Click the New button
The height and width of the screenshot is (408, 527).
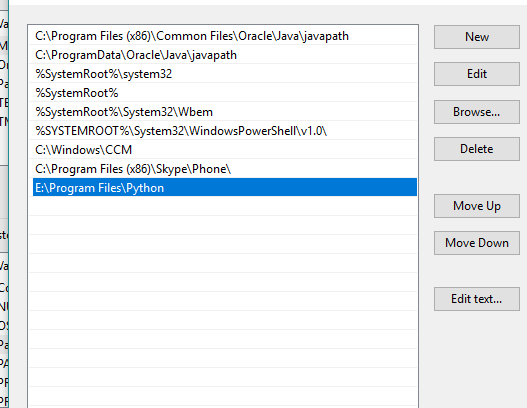tap(477, 37)
